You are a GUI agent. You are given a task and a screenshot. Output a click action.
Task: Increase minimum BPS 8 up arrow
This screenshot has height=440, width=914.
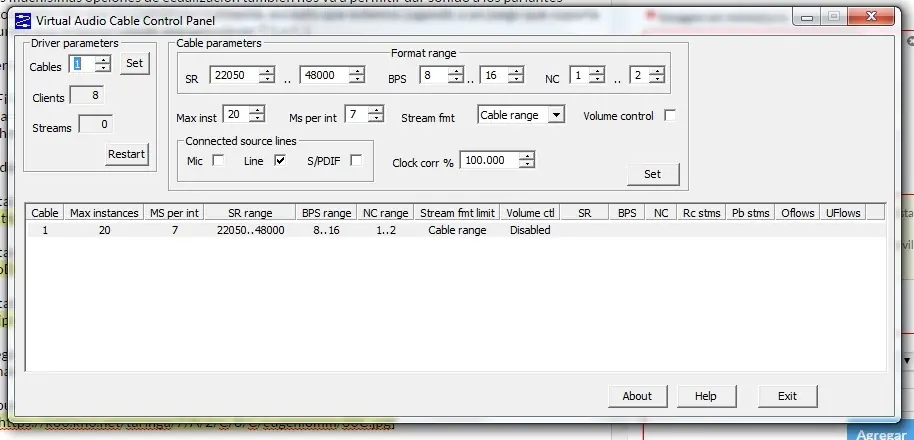[x=456, y=71]
